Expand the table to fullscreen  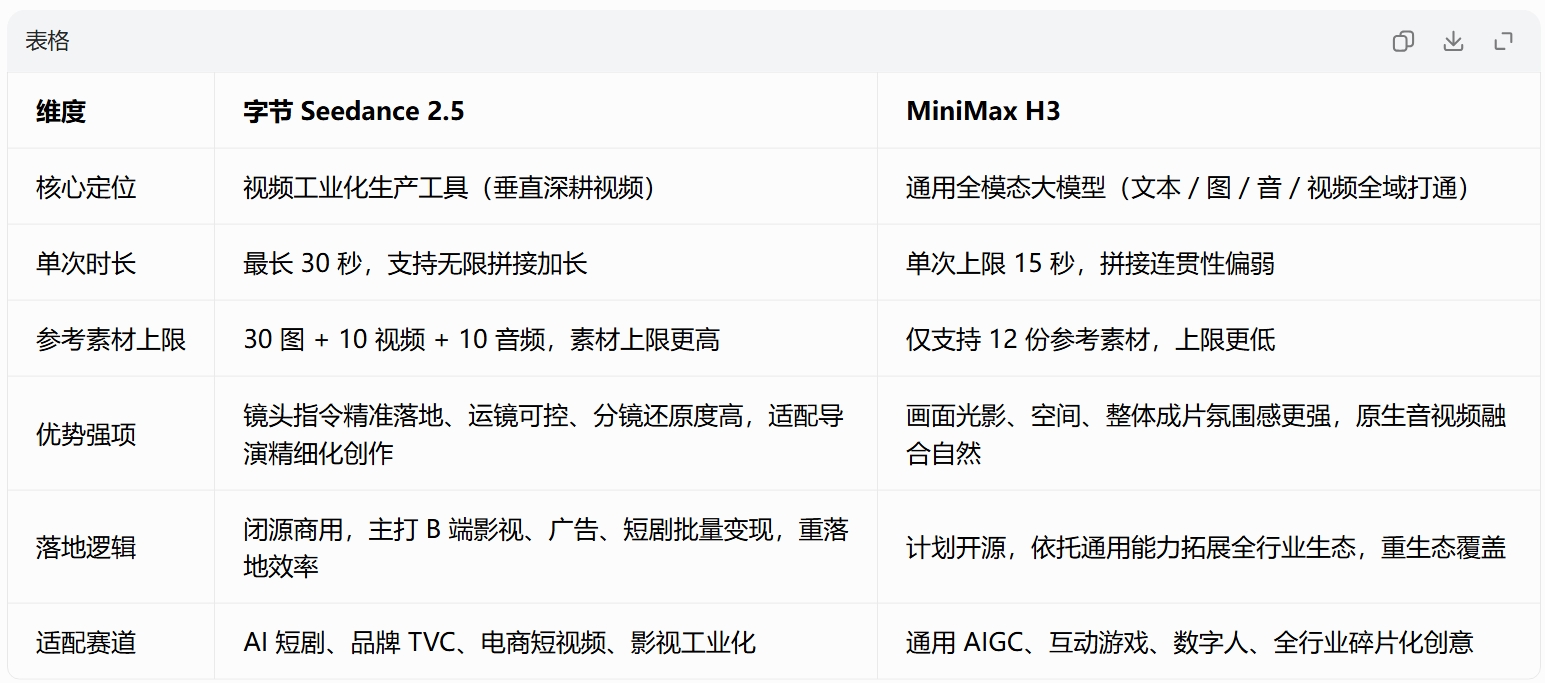tap(1503, 41)
